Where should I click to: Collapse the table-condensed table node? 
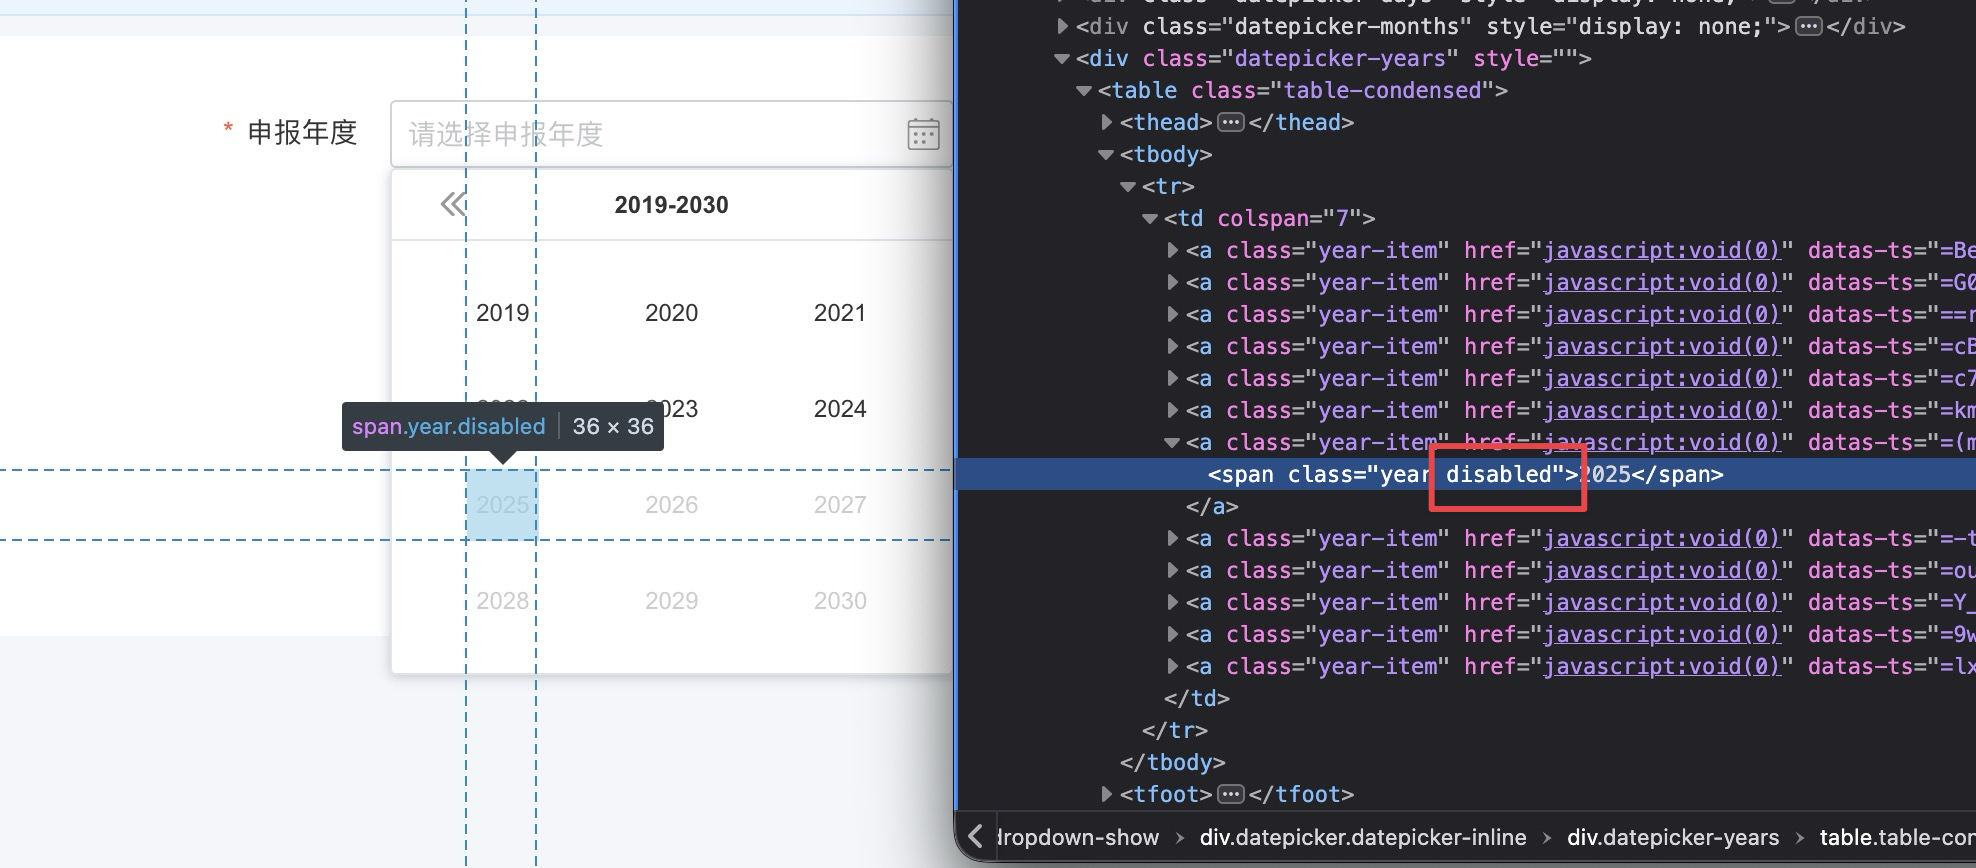(x=1084, y=90)
